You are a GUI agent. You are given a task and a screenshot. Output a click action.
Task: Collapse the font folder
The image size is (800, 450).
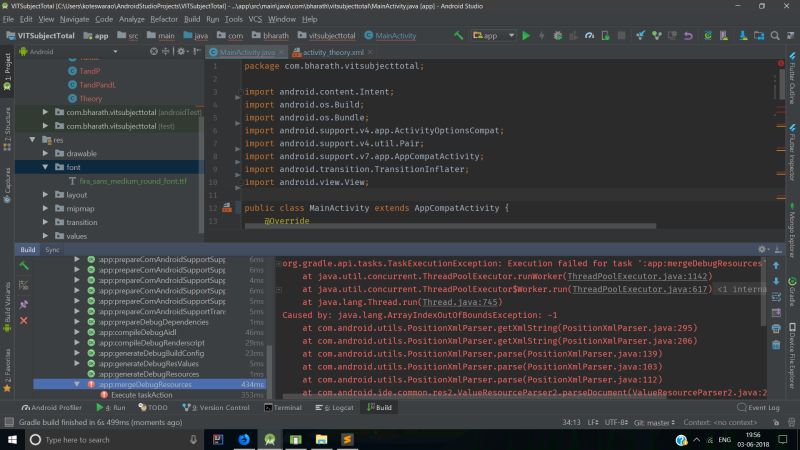(x=45, y=167)
